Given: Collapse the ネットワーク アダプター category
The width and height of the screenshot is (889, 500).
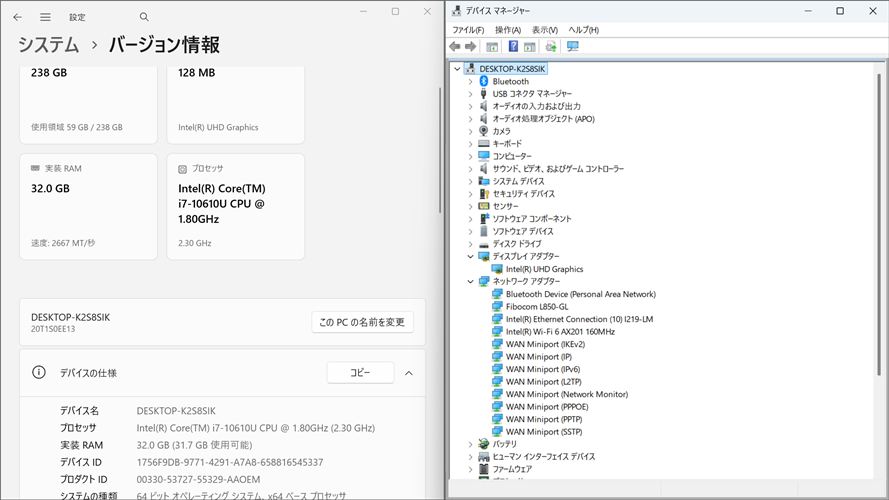Looking at the screenshot, I should pyautogui.click(x=470, y=282).
